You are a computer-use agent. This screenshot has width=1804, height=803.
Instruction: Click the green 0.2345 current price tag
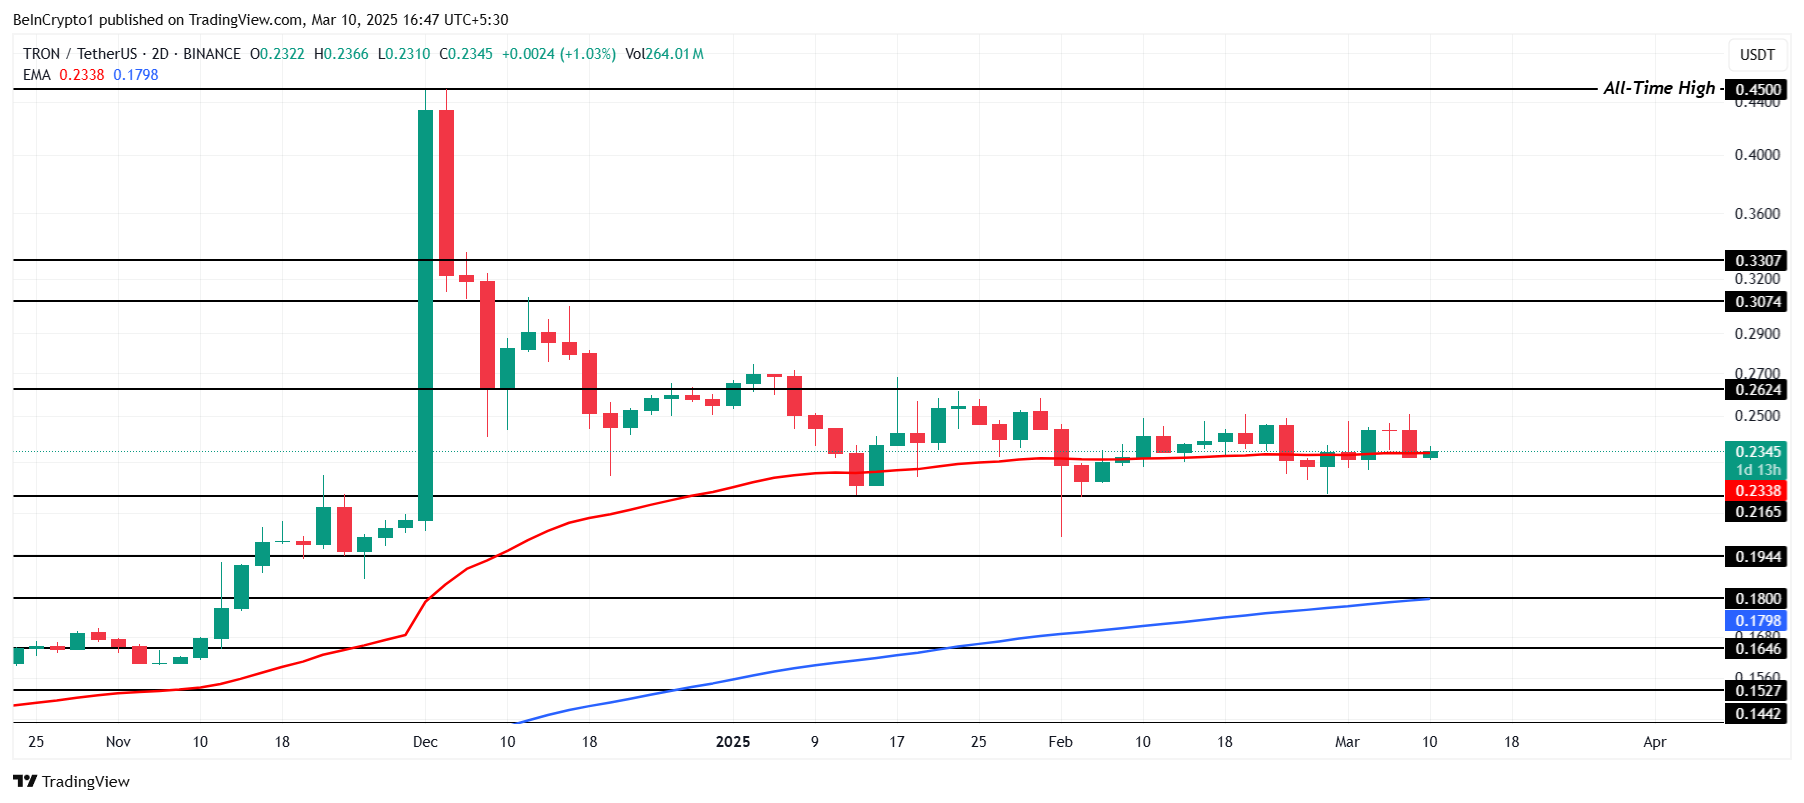click(1757, 452)
